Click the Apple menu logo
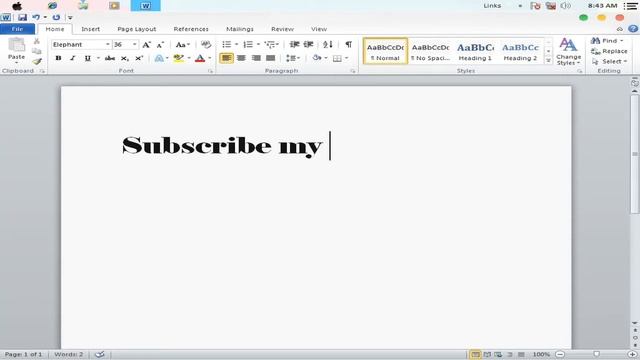This screenshot has width=640, height=360. (x=17, y=6)
